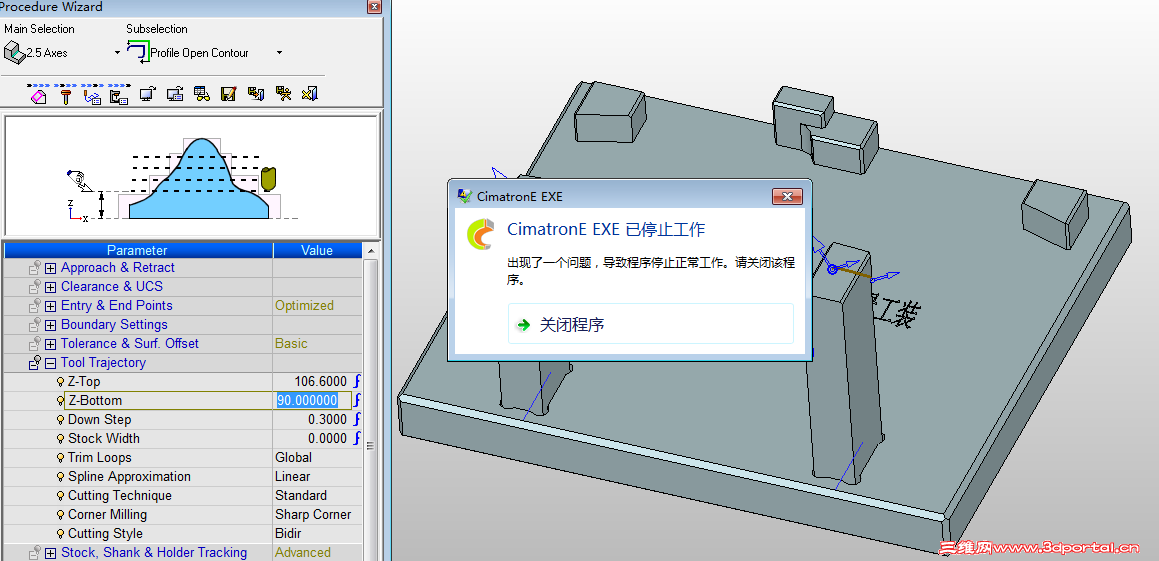Image resolution: width=1159 pixels, height=561 pixels.
Task: Click the 2.5 Axes main selection icon
Action: pyautogui.click(x=14, y=52)
